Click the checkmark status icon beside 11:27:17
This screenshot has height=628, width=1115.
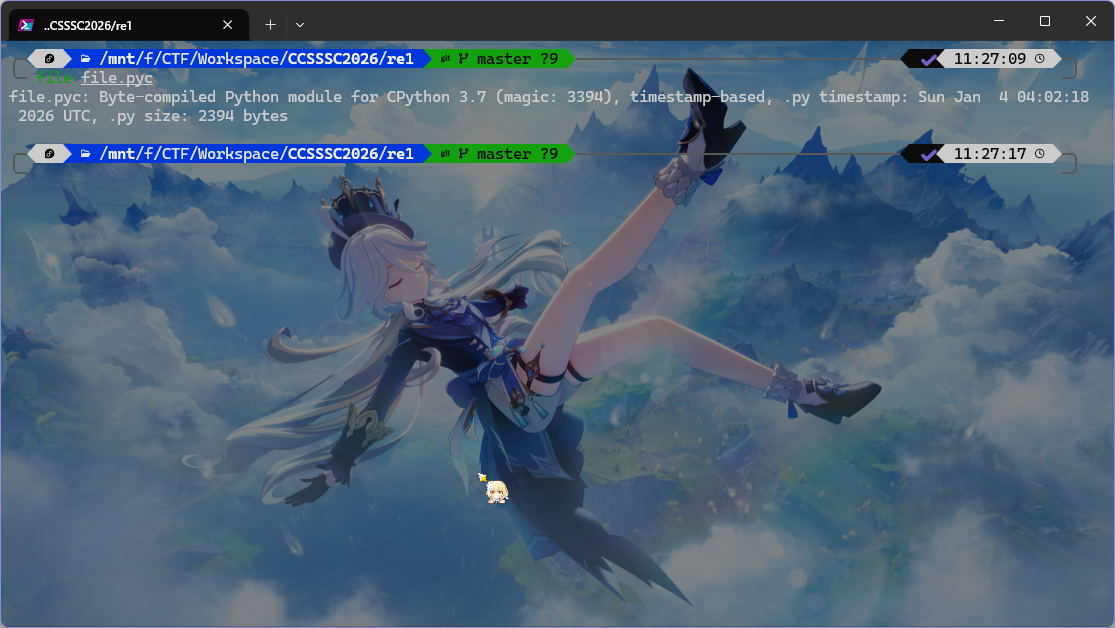tap(930, 154)
